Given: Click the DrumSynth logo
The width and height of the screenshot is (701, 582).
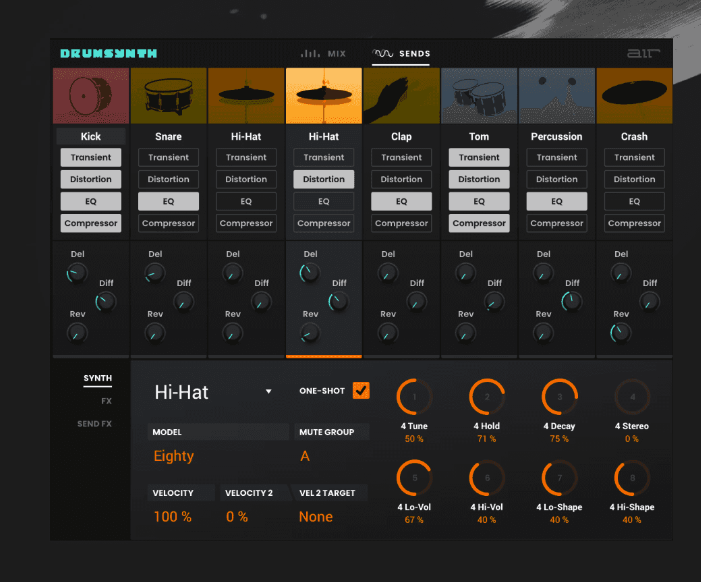Looking at the screenshot, I should click(x=109, y=54).
